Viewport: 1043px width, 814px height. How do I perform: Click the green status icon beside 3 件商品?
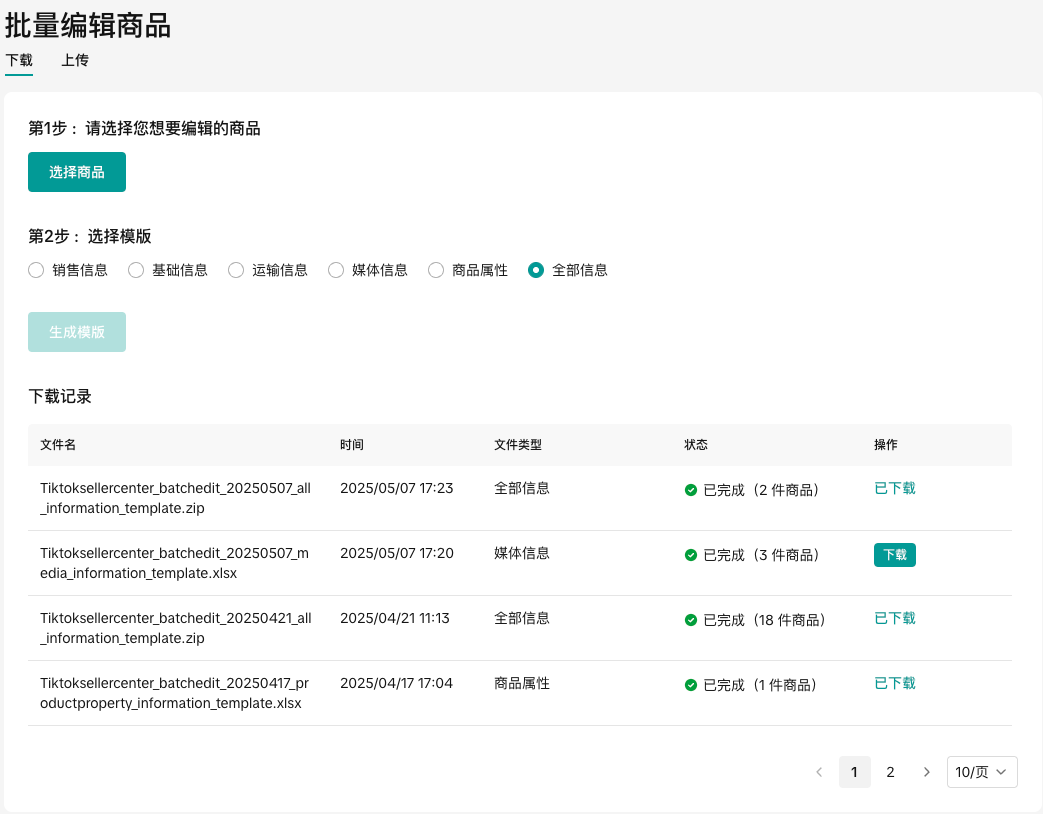(x=690, y=555)
